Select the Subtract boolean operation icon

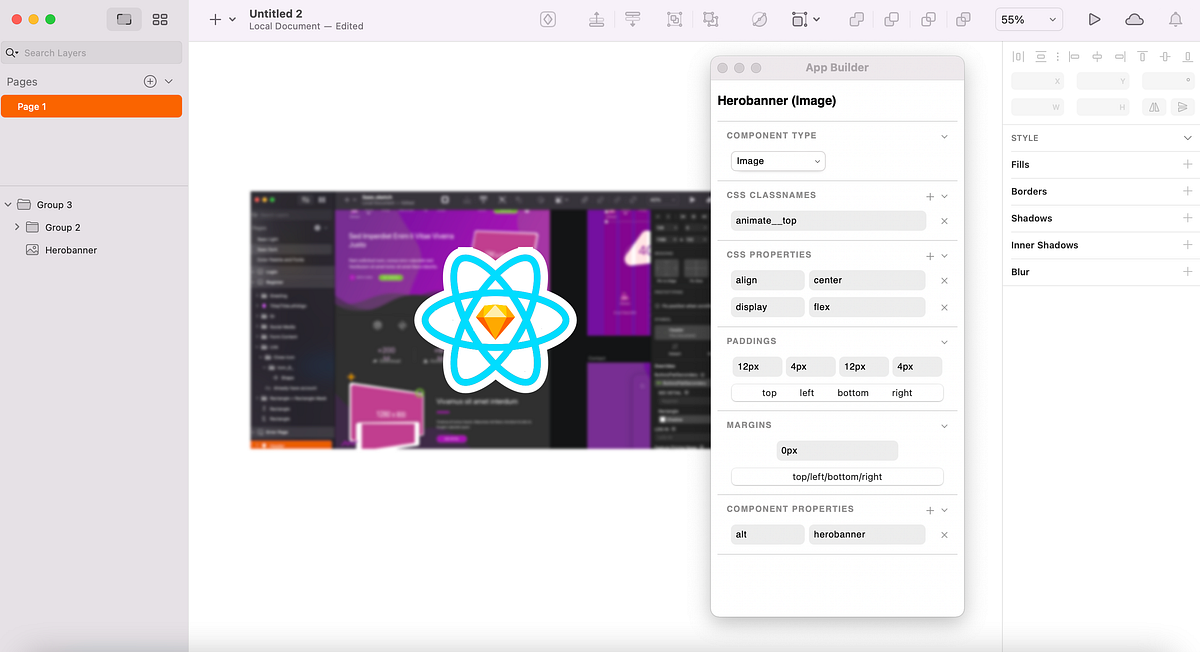(891, 19)
